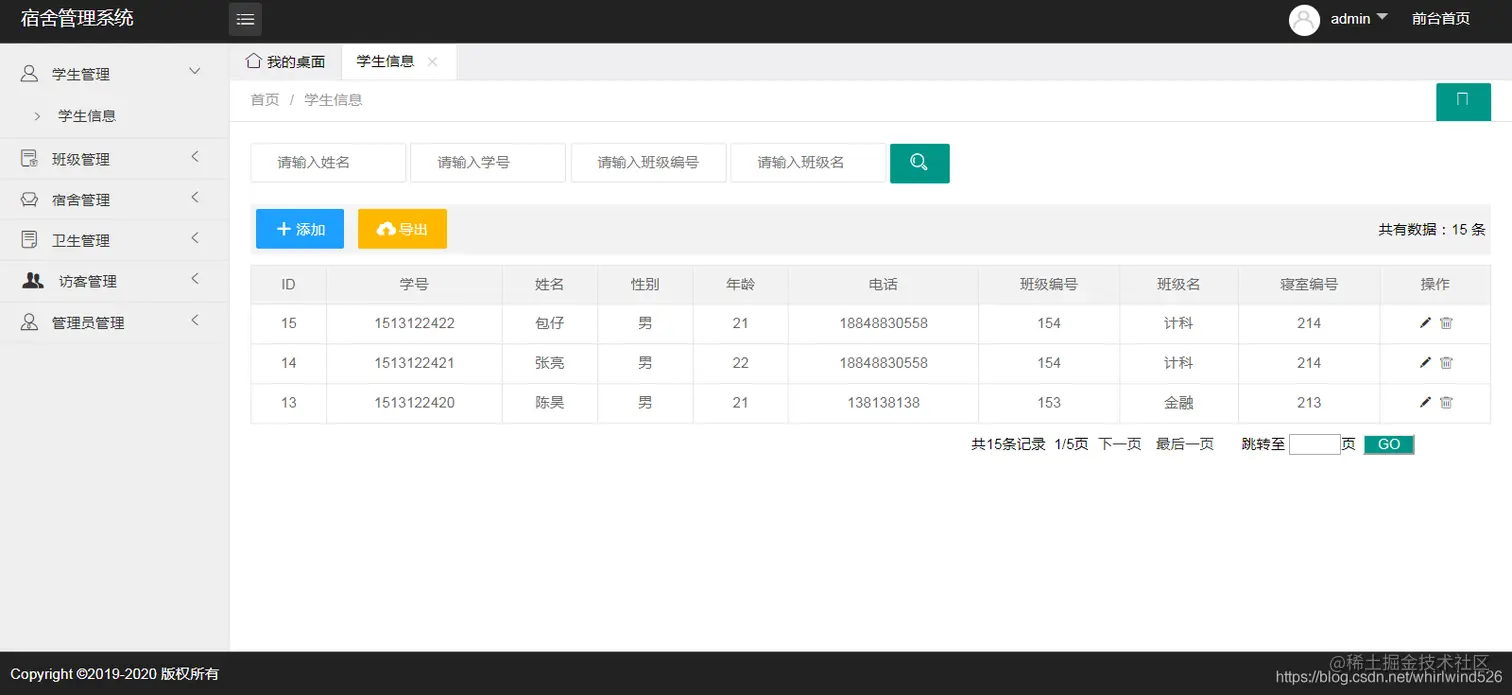Click the 班级管理 sidebar icon
Image resolution: width=1512 pixels, height=695 pixels.
[29, 158]
